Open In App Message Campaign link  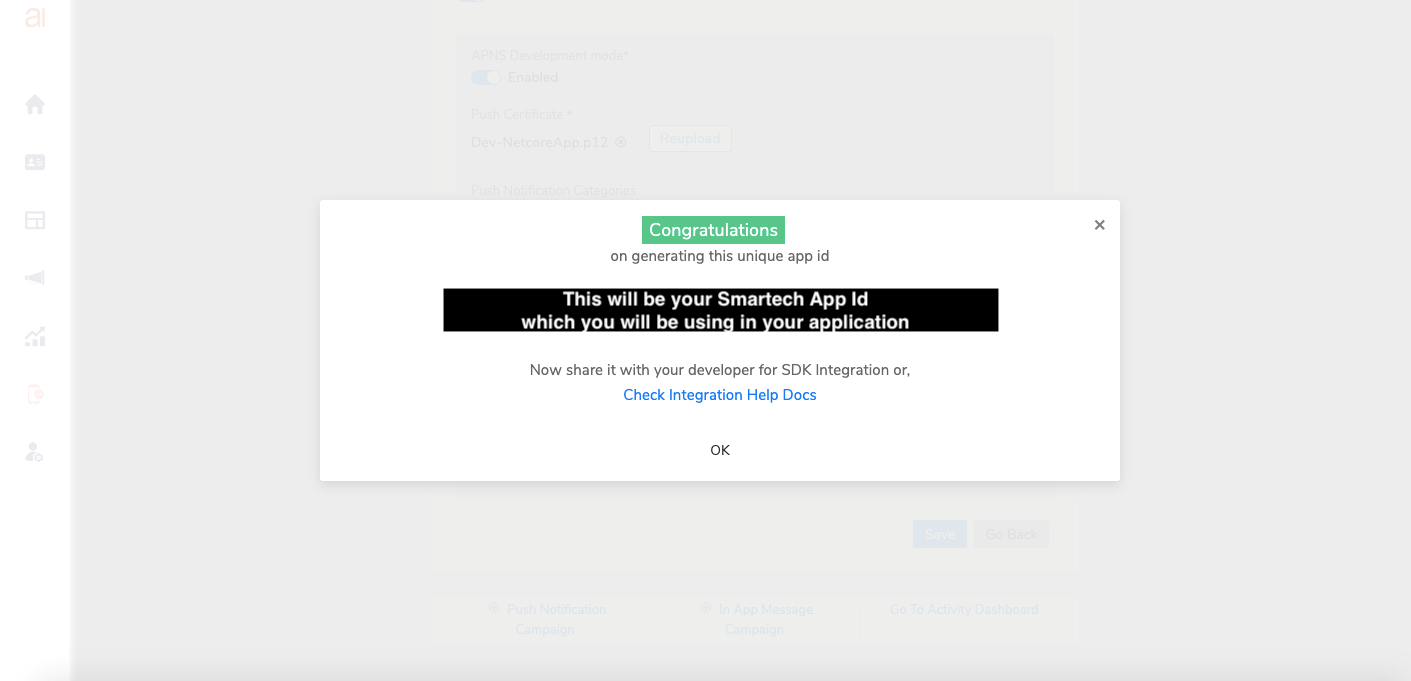tap(756, 619)
